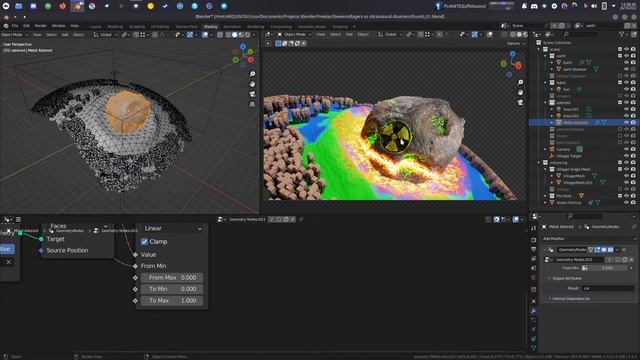Open the Modifiers wrench properties tab
The image size is (640, 360).
pos(533,311)
